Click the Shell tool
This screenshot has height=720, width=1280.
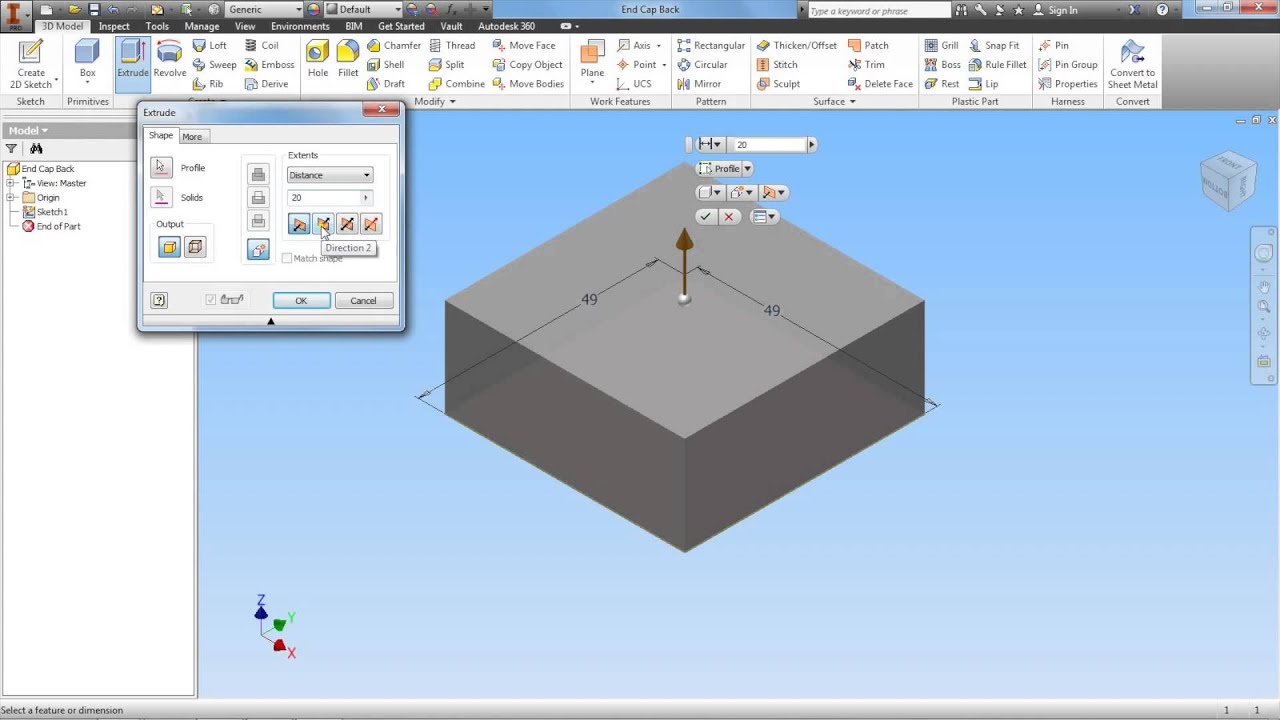(385, 64)
